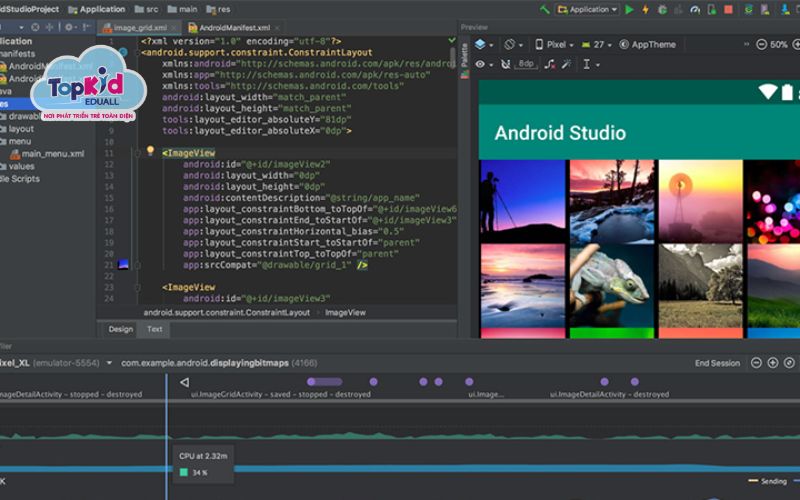The image size is (800, 500).
Task: Start debugging with the green bug icon
Action: click(x=662, y=9)
